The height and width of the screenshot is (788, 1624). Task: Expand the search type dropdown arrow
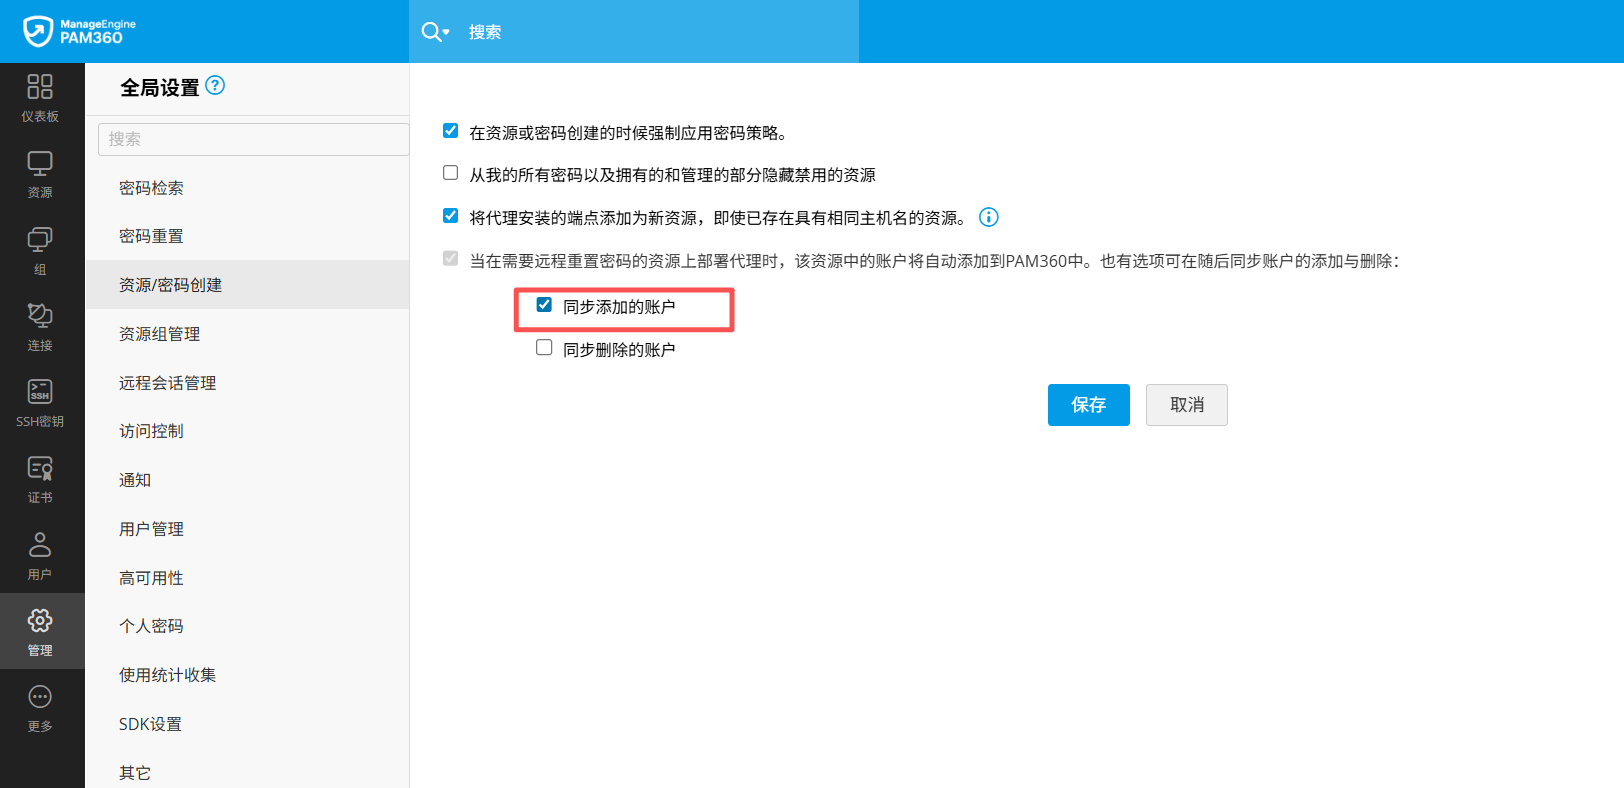point(446,32)
